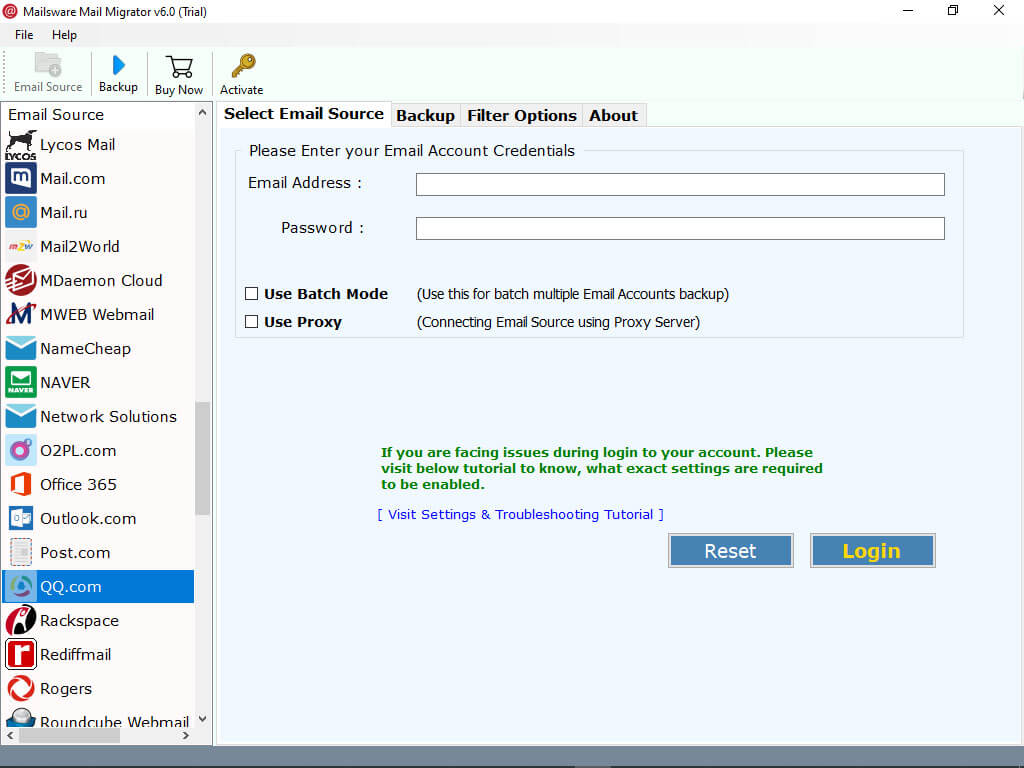1024x768 pixels.
Task: Open the About tab
Action: (613, 114)
